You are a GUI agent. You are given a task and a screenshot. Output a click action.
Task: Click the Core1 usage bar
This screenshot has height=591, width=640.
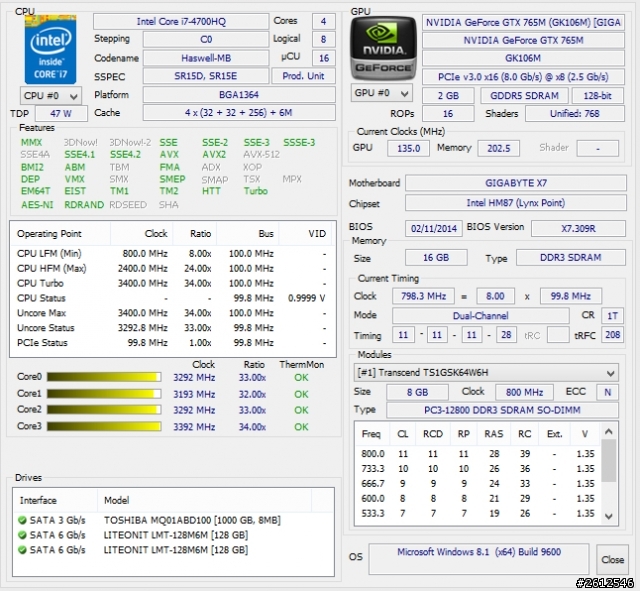pos(104,394)
